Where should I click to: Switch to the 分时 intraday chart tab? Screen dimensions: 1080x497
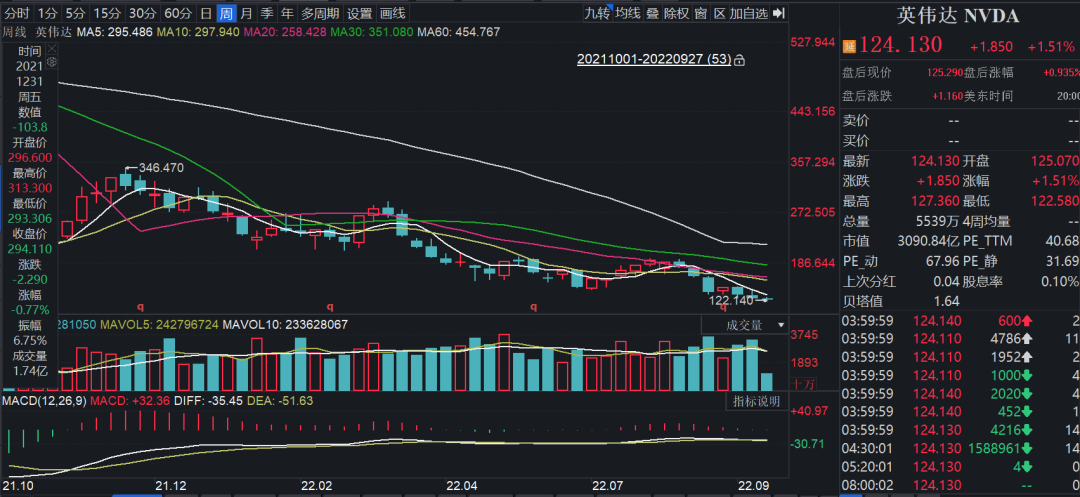(x=17, y=13)
